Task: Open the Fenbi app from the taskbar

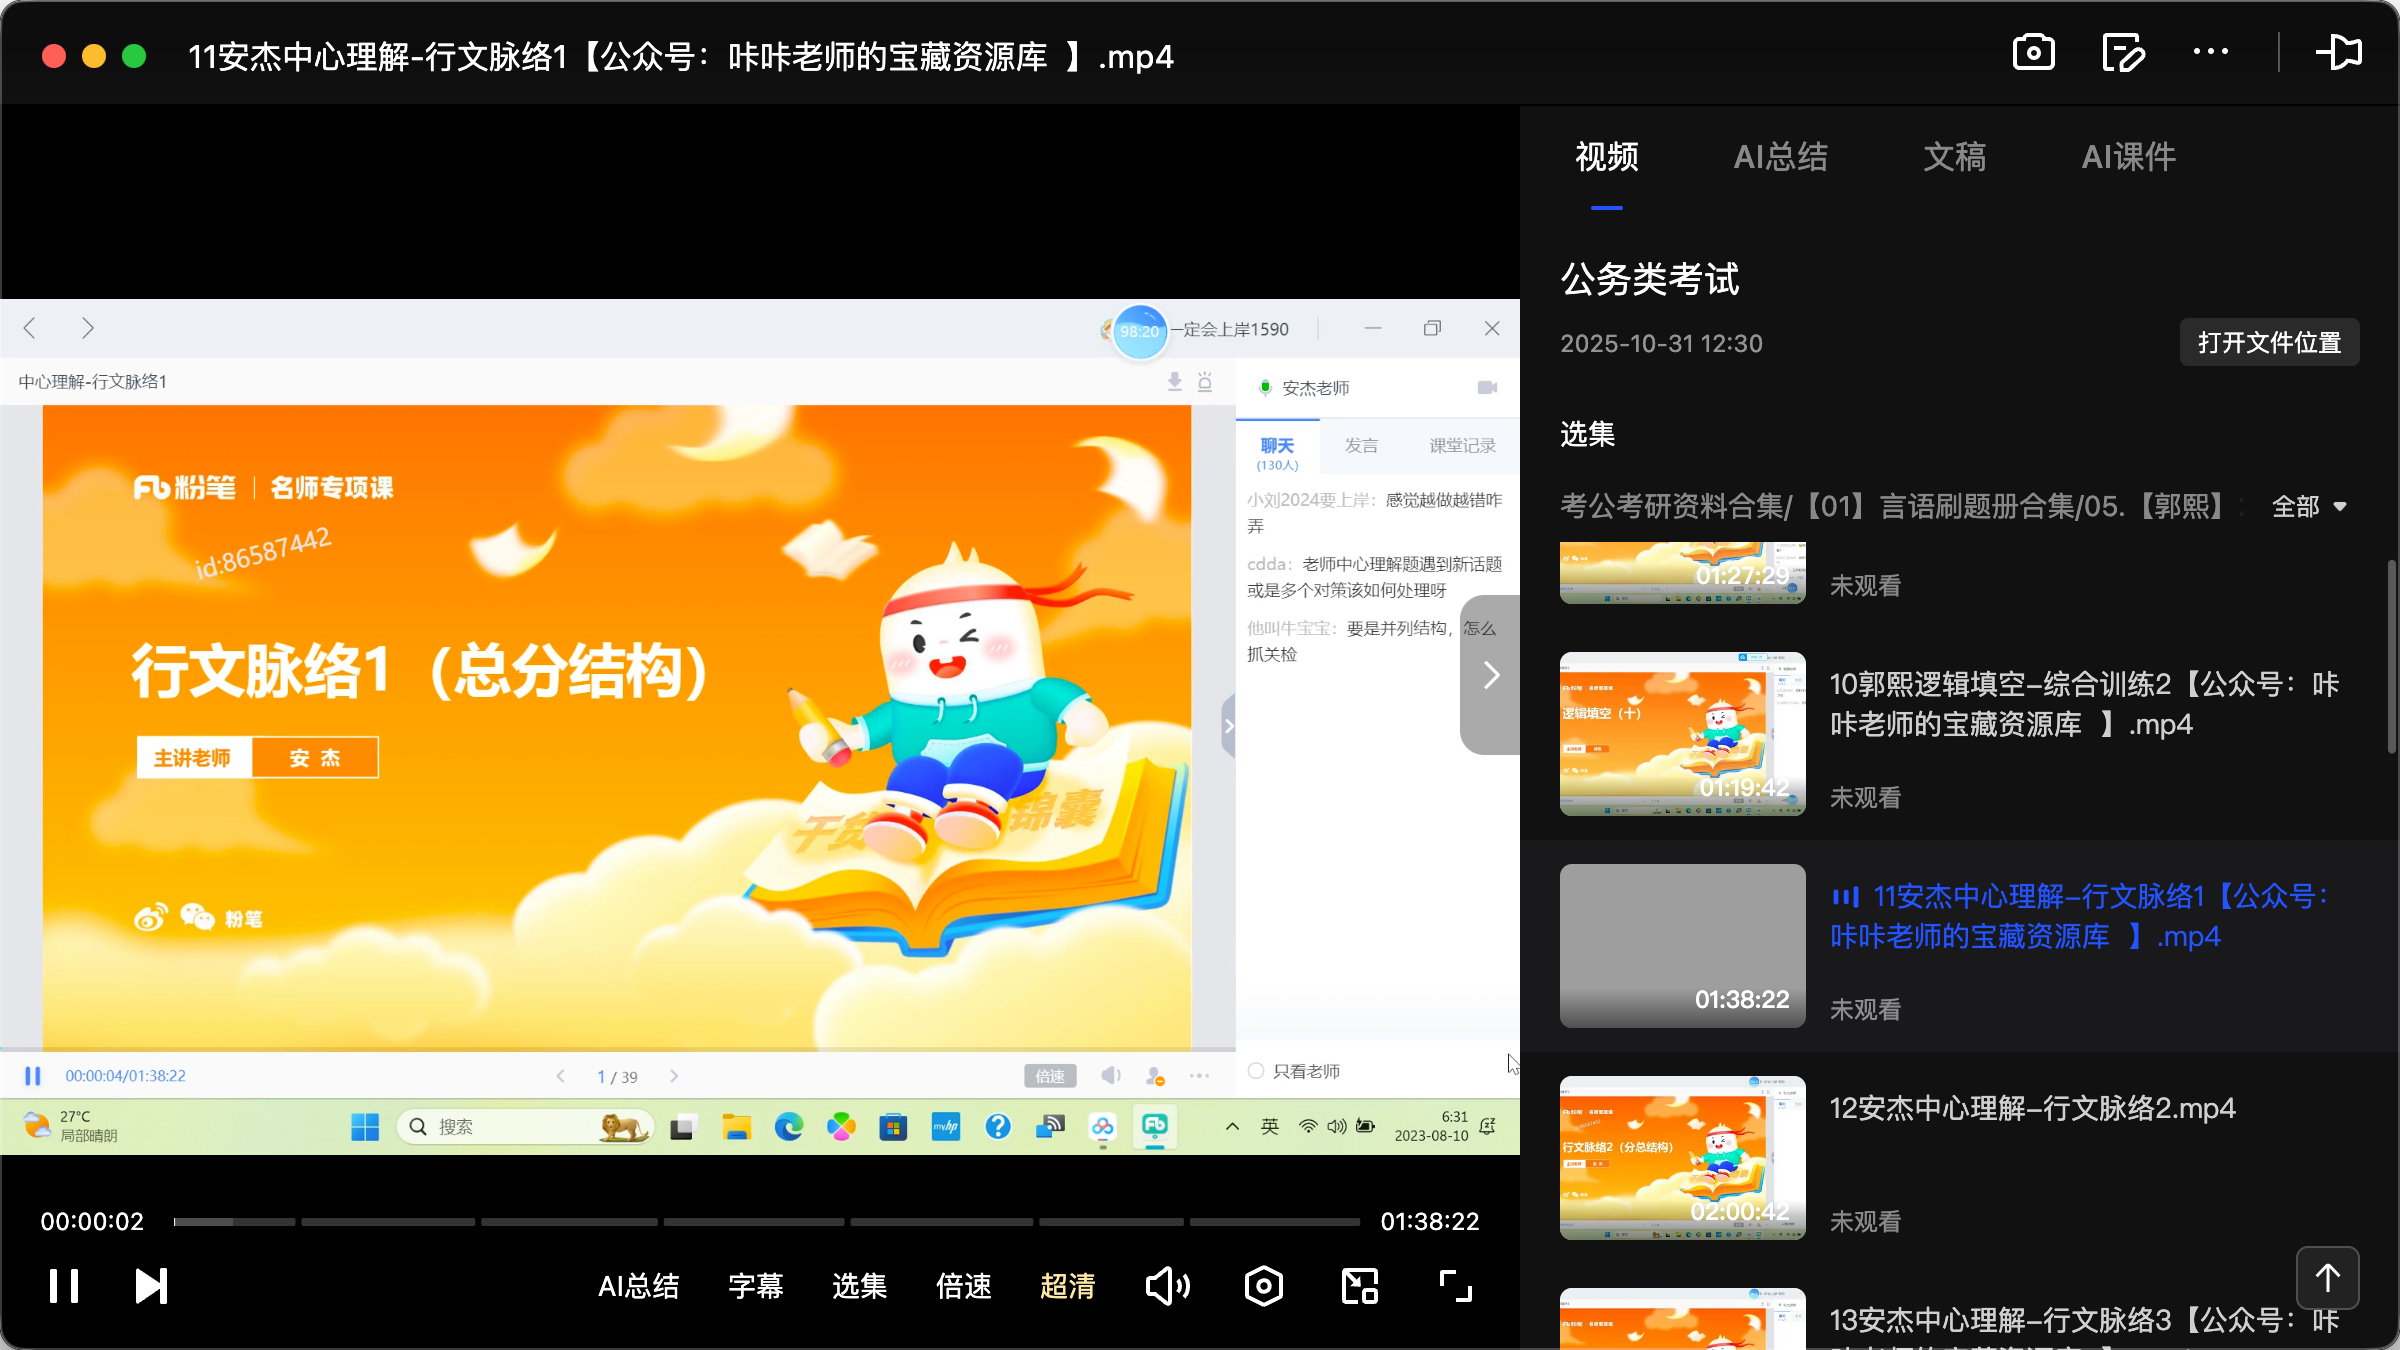Action: [x=1155, y=1126]
